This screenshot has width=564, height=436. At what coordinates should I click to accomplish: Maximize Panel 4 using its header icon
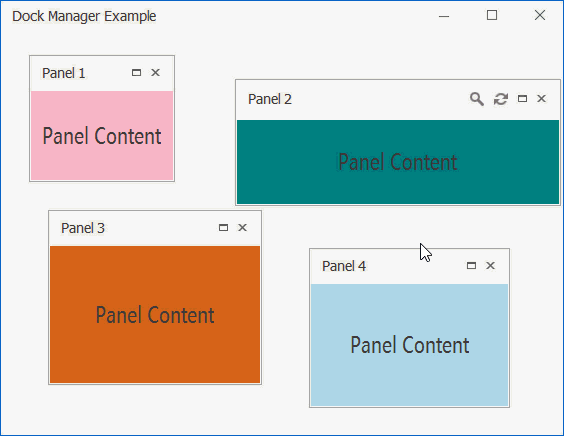coord(471,266)
